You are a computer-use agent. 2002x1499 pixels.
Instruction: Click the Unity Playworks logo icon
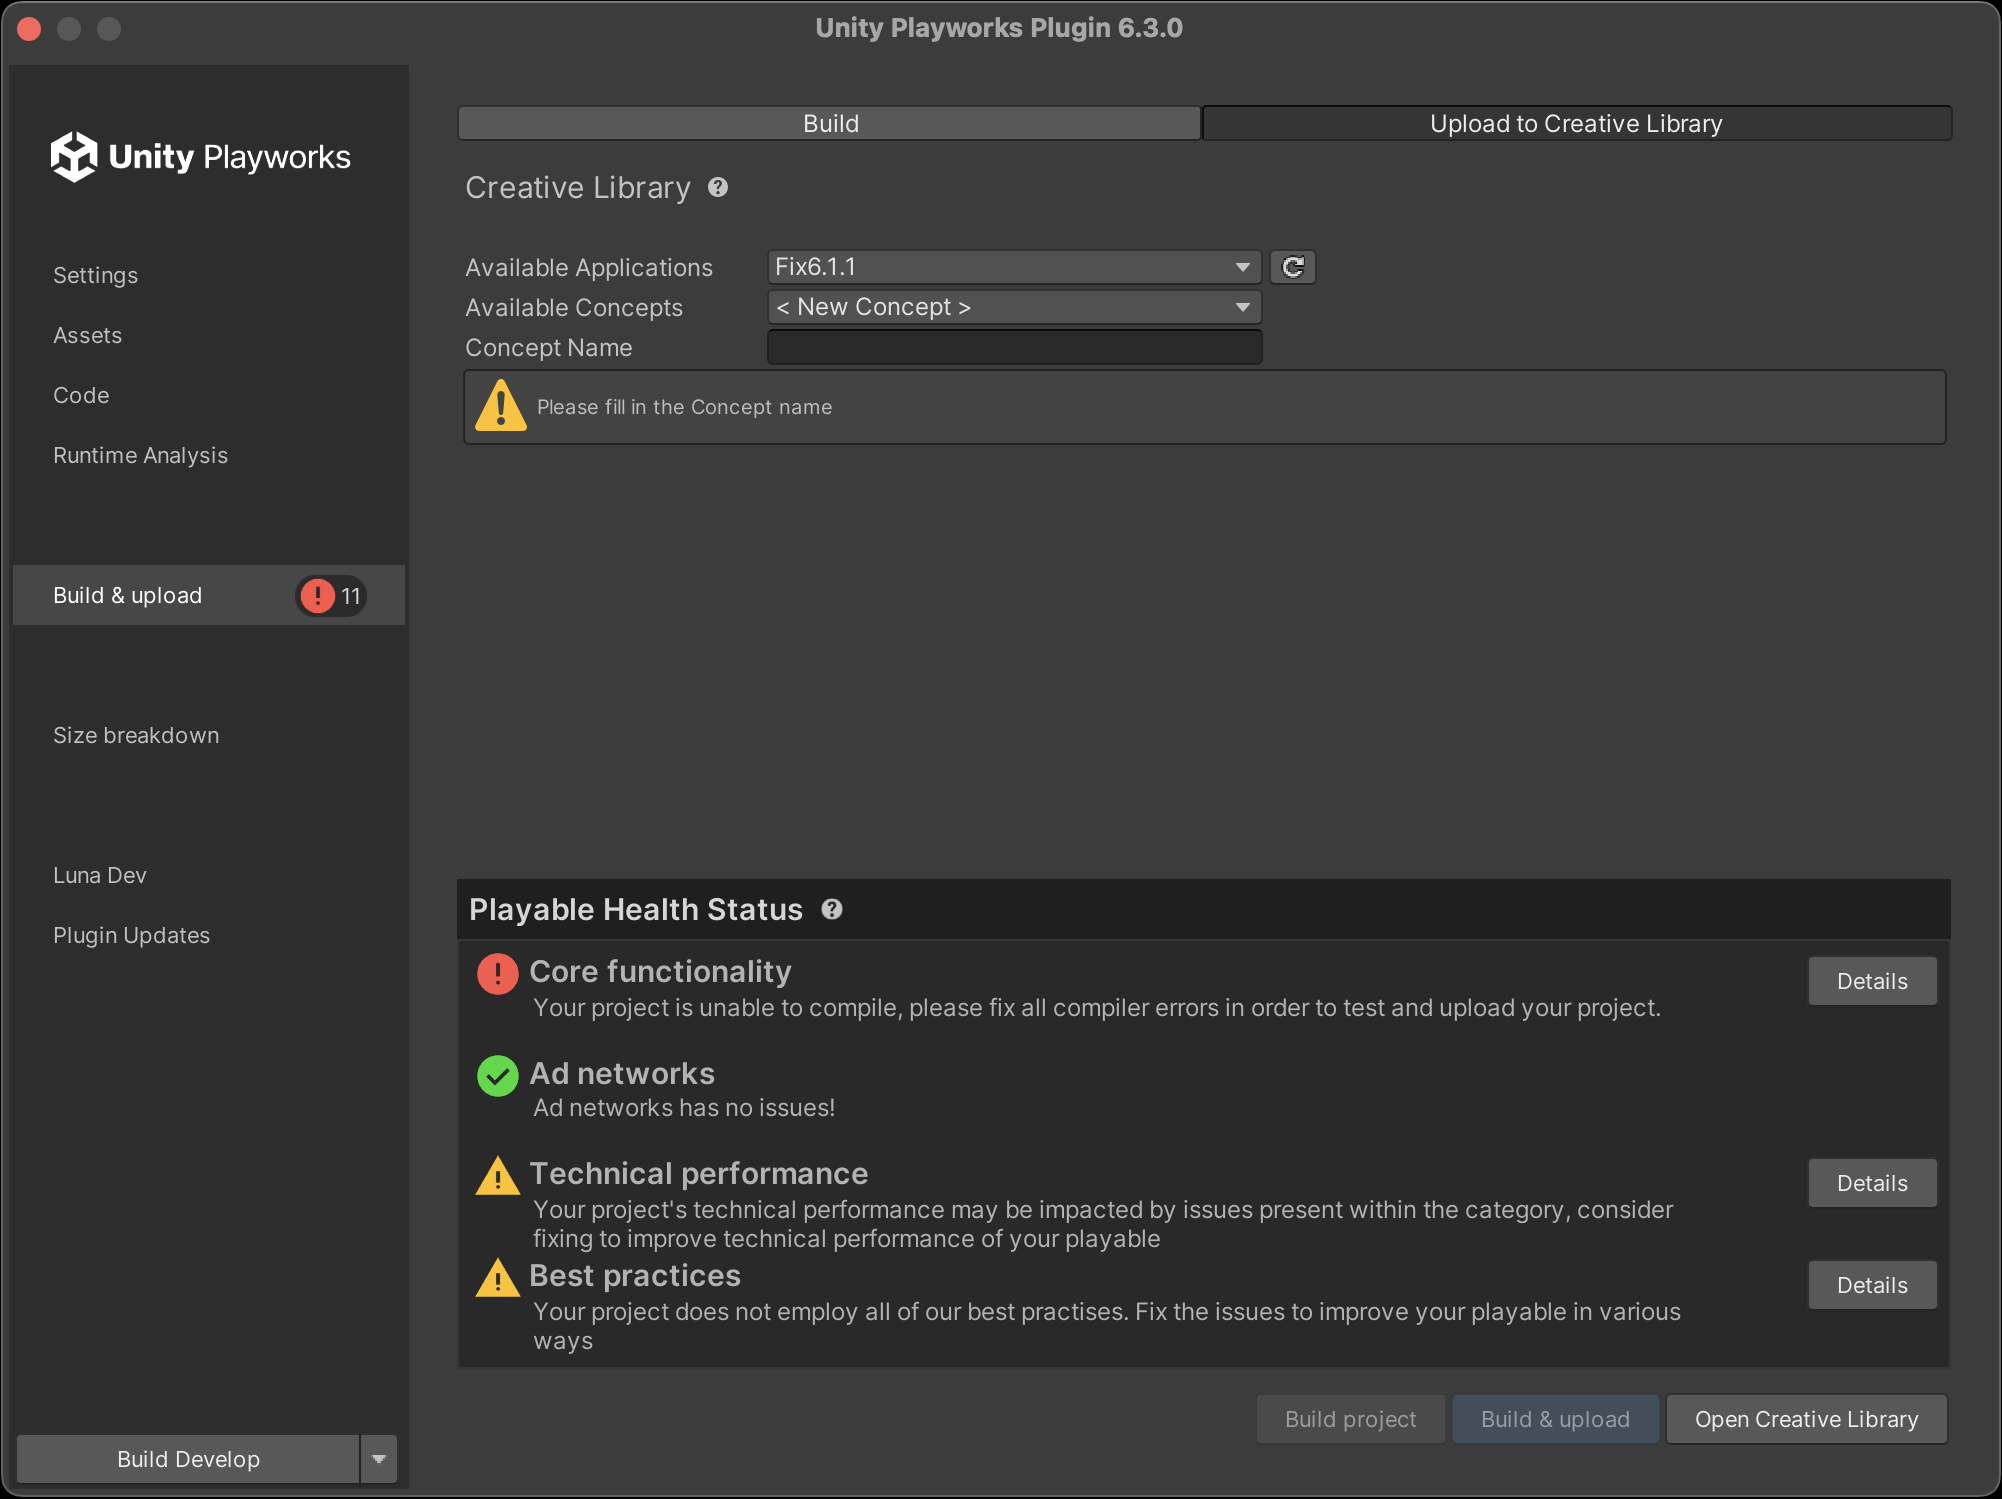(x=74, y=157)
